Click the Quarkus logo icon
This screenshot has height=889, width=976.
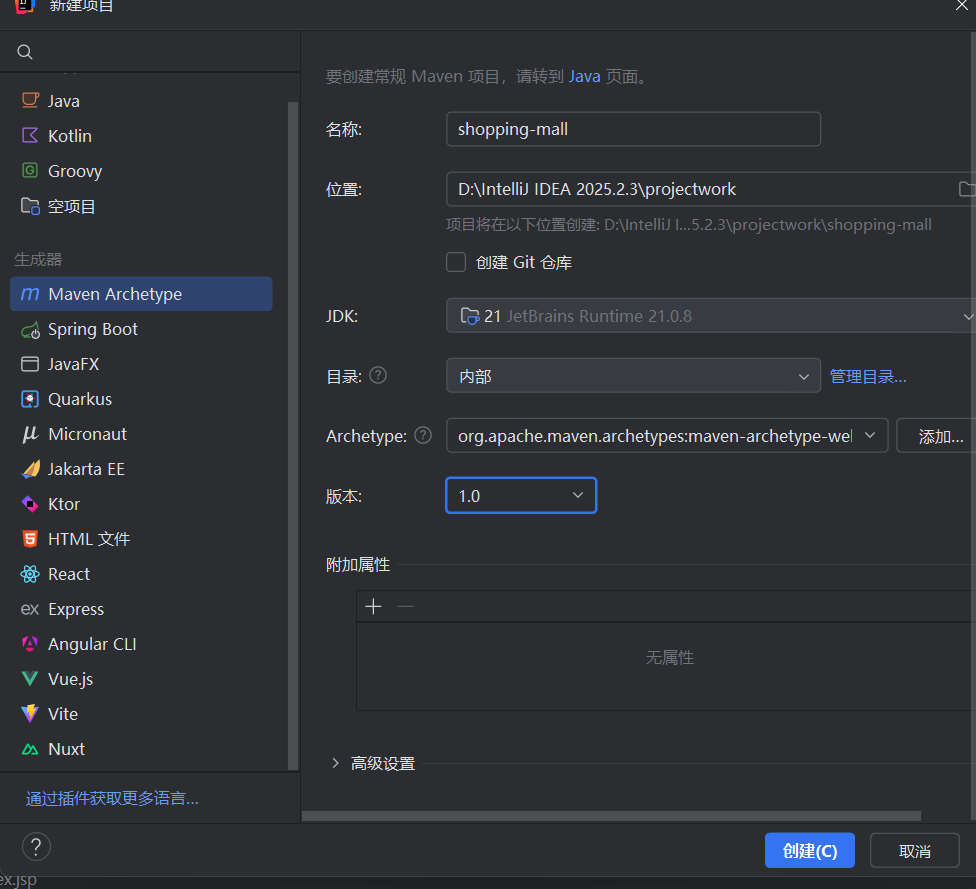[30, 399]
